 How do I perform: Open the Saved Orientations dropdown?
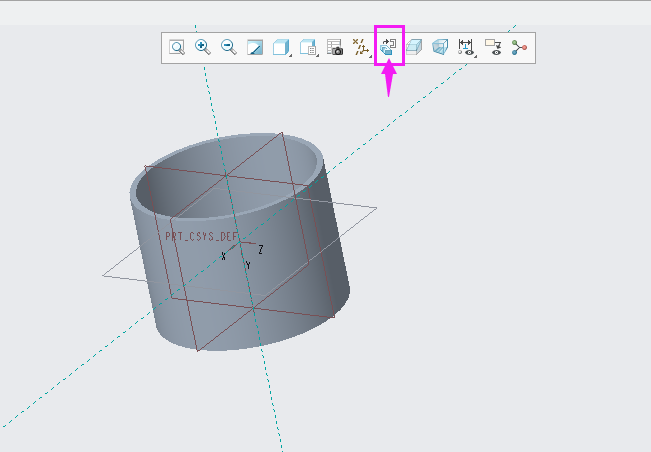point(309,47)
